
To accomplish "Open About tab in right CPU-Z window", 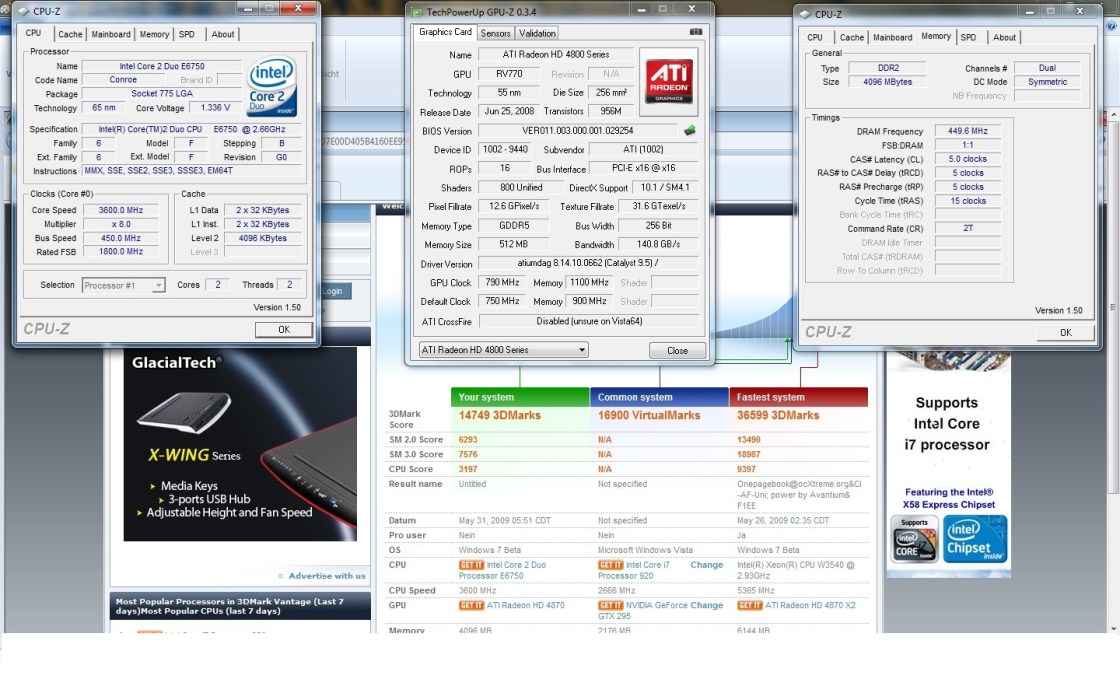I will point(1004,37).
